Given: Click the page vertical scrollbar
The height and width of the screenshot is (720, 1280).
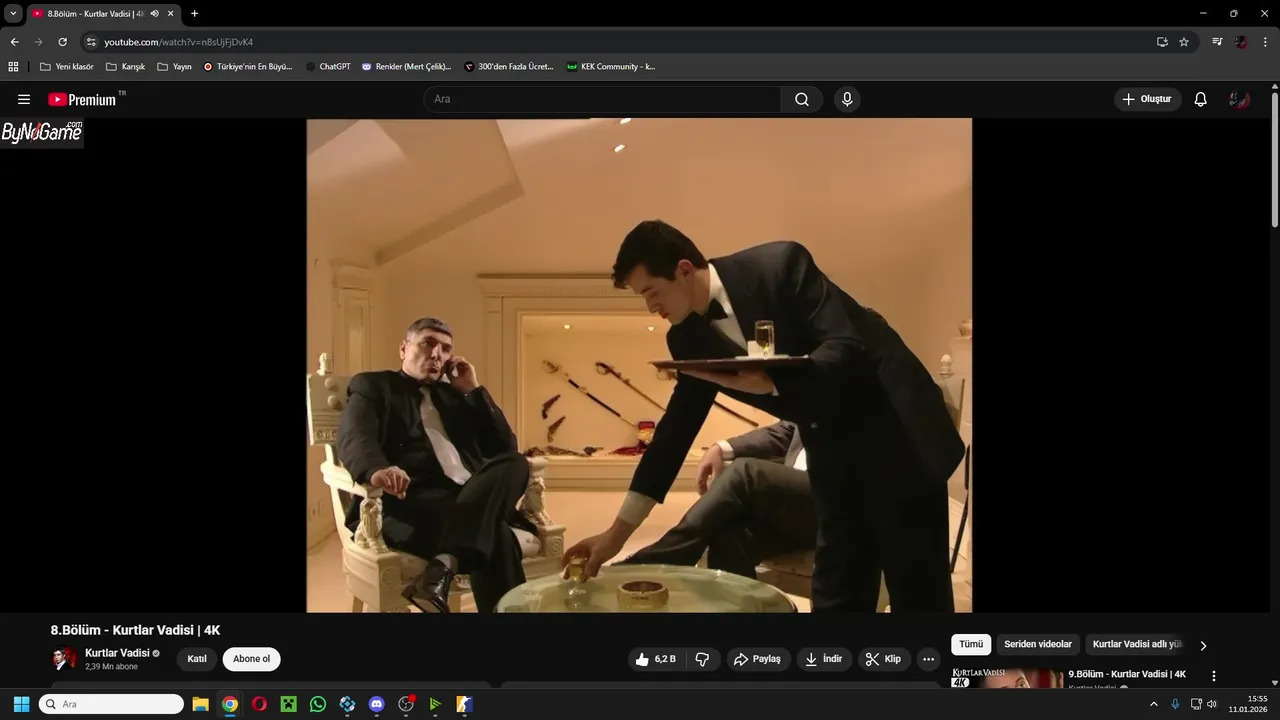Looking at the screenshot, I should click(x=1275, y=160).
